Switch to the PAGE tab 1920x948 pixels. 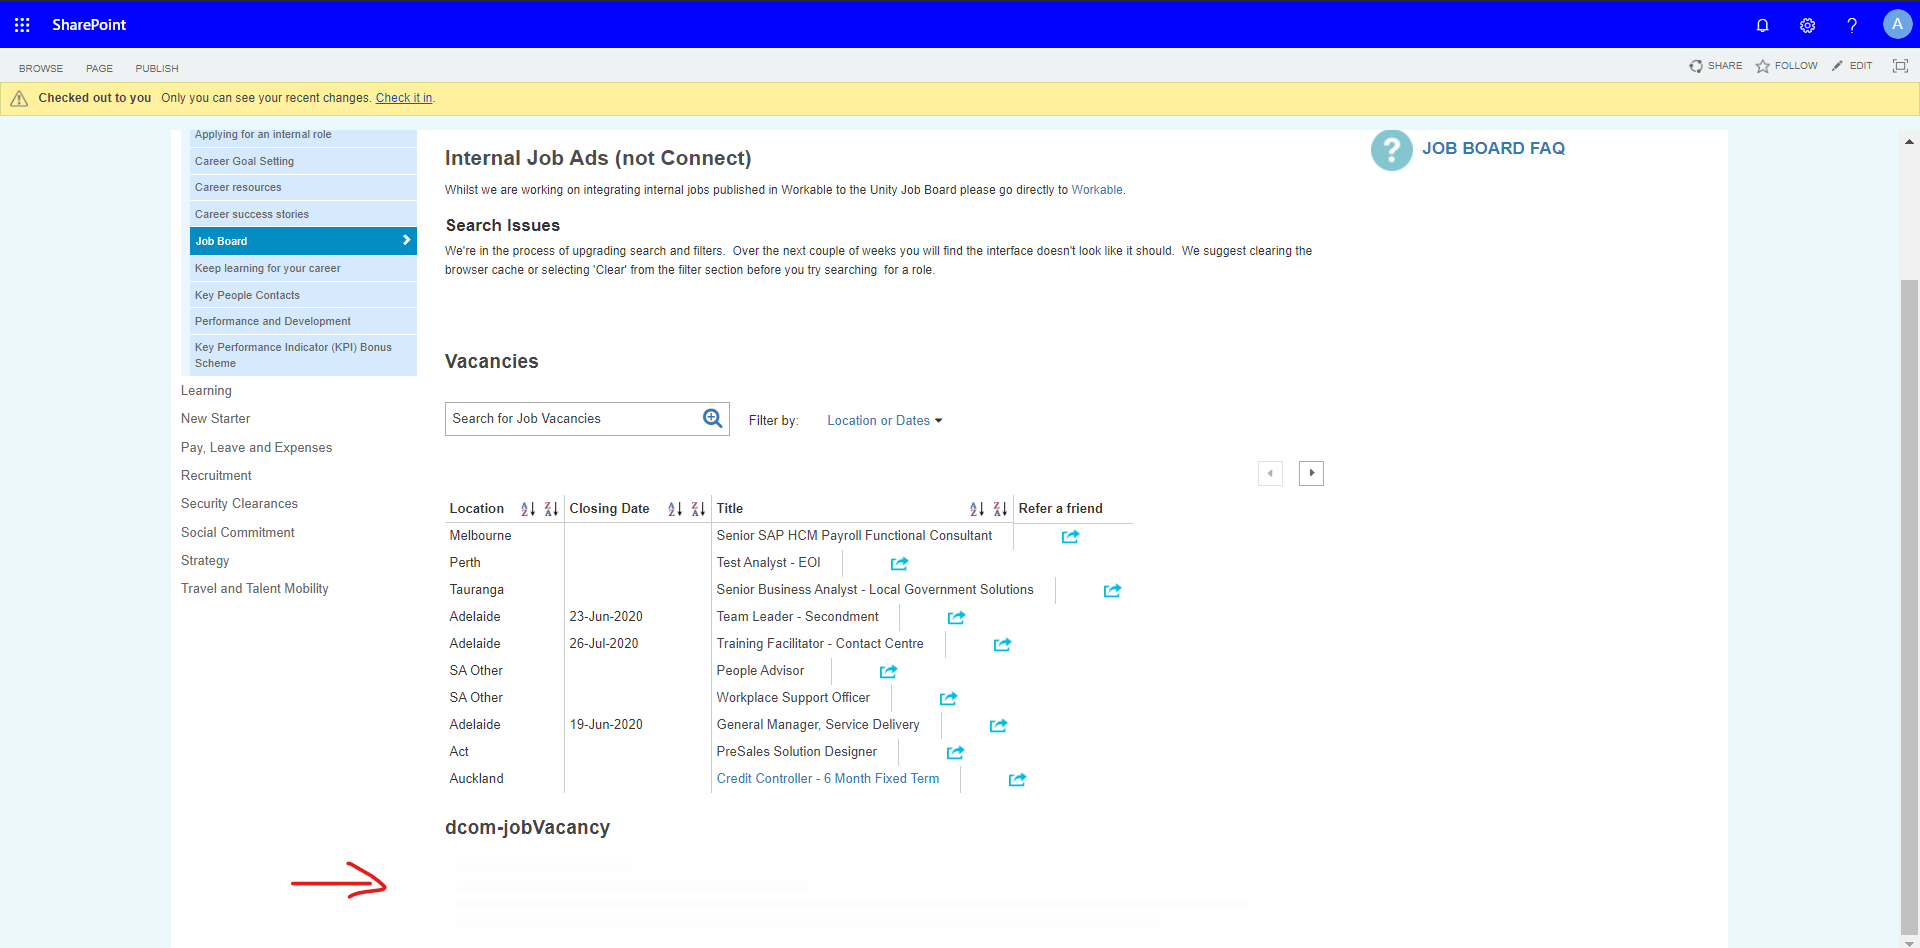(x=99, y=68)
